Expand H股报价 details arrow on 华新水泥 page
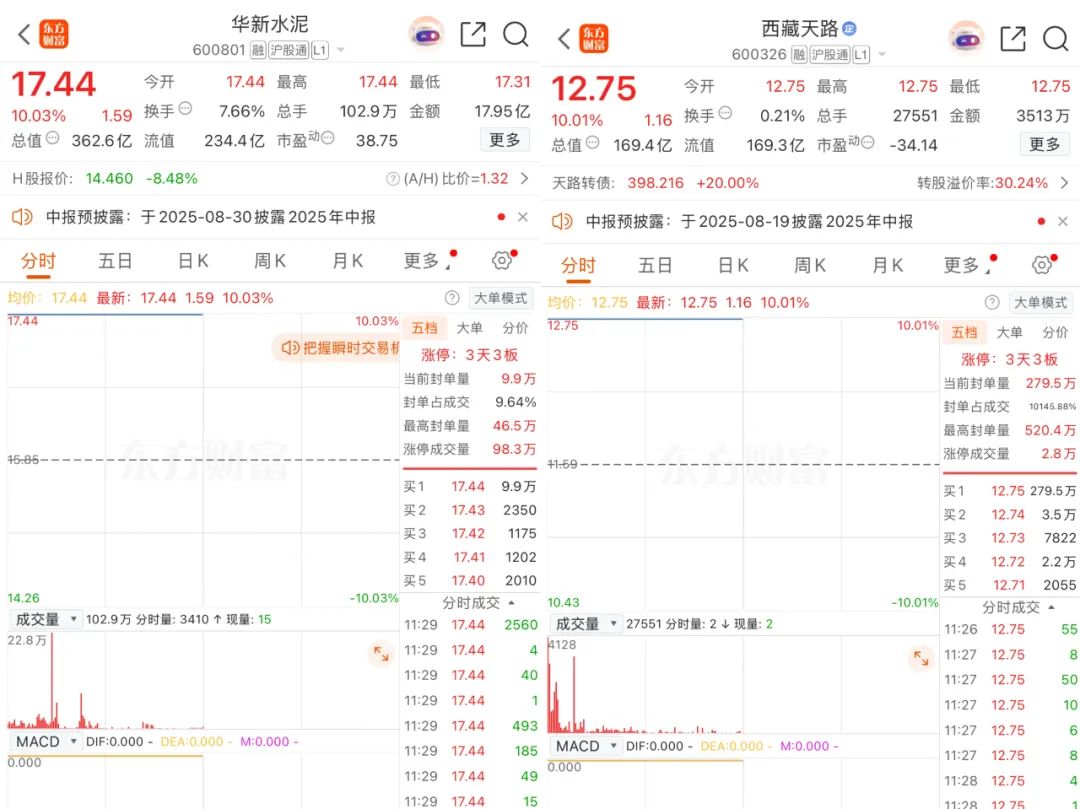1080x809 pixels. [x=524, y=179]
